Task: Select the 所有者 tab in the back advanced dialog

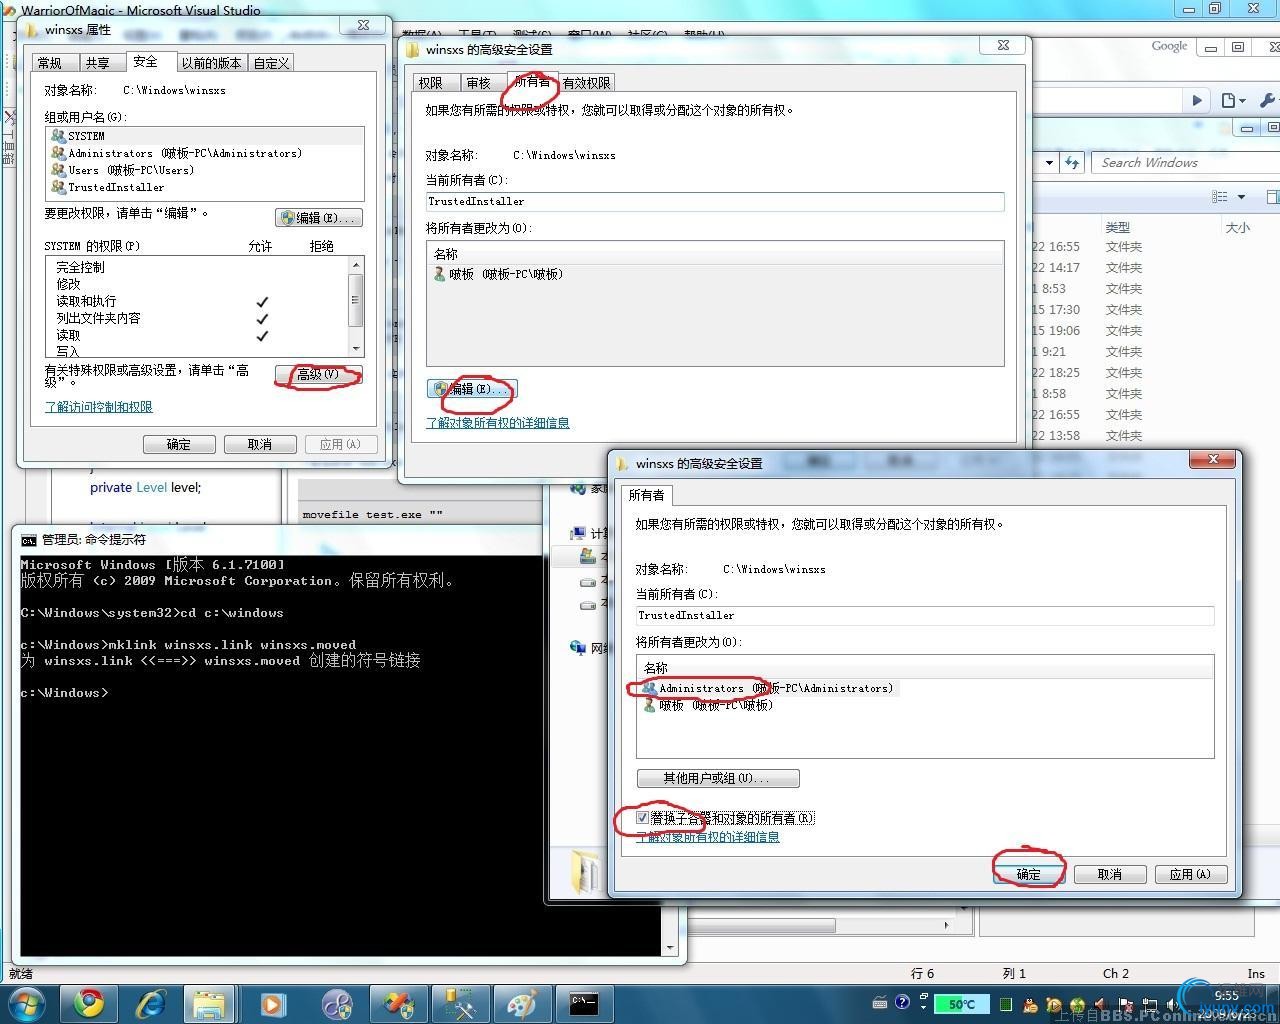Action: pyautogui.click(x=532, y=82)
